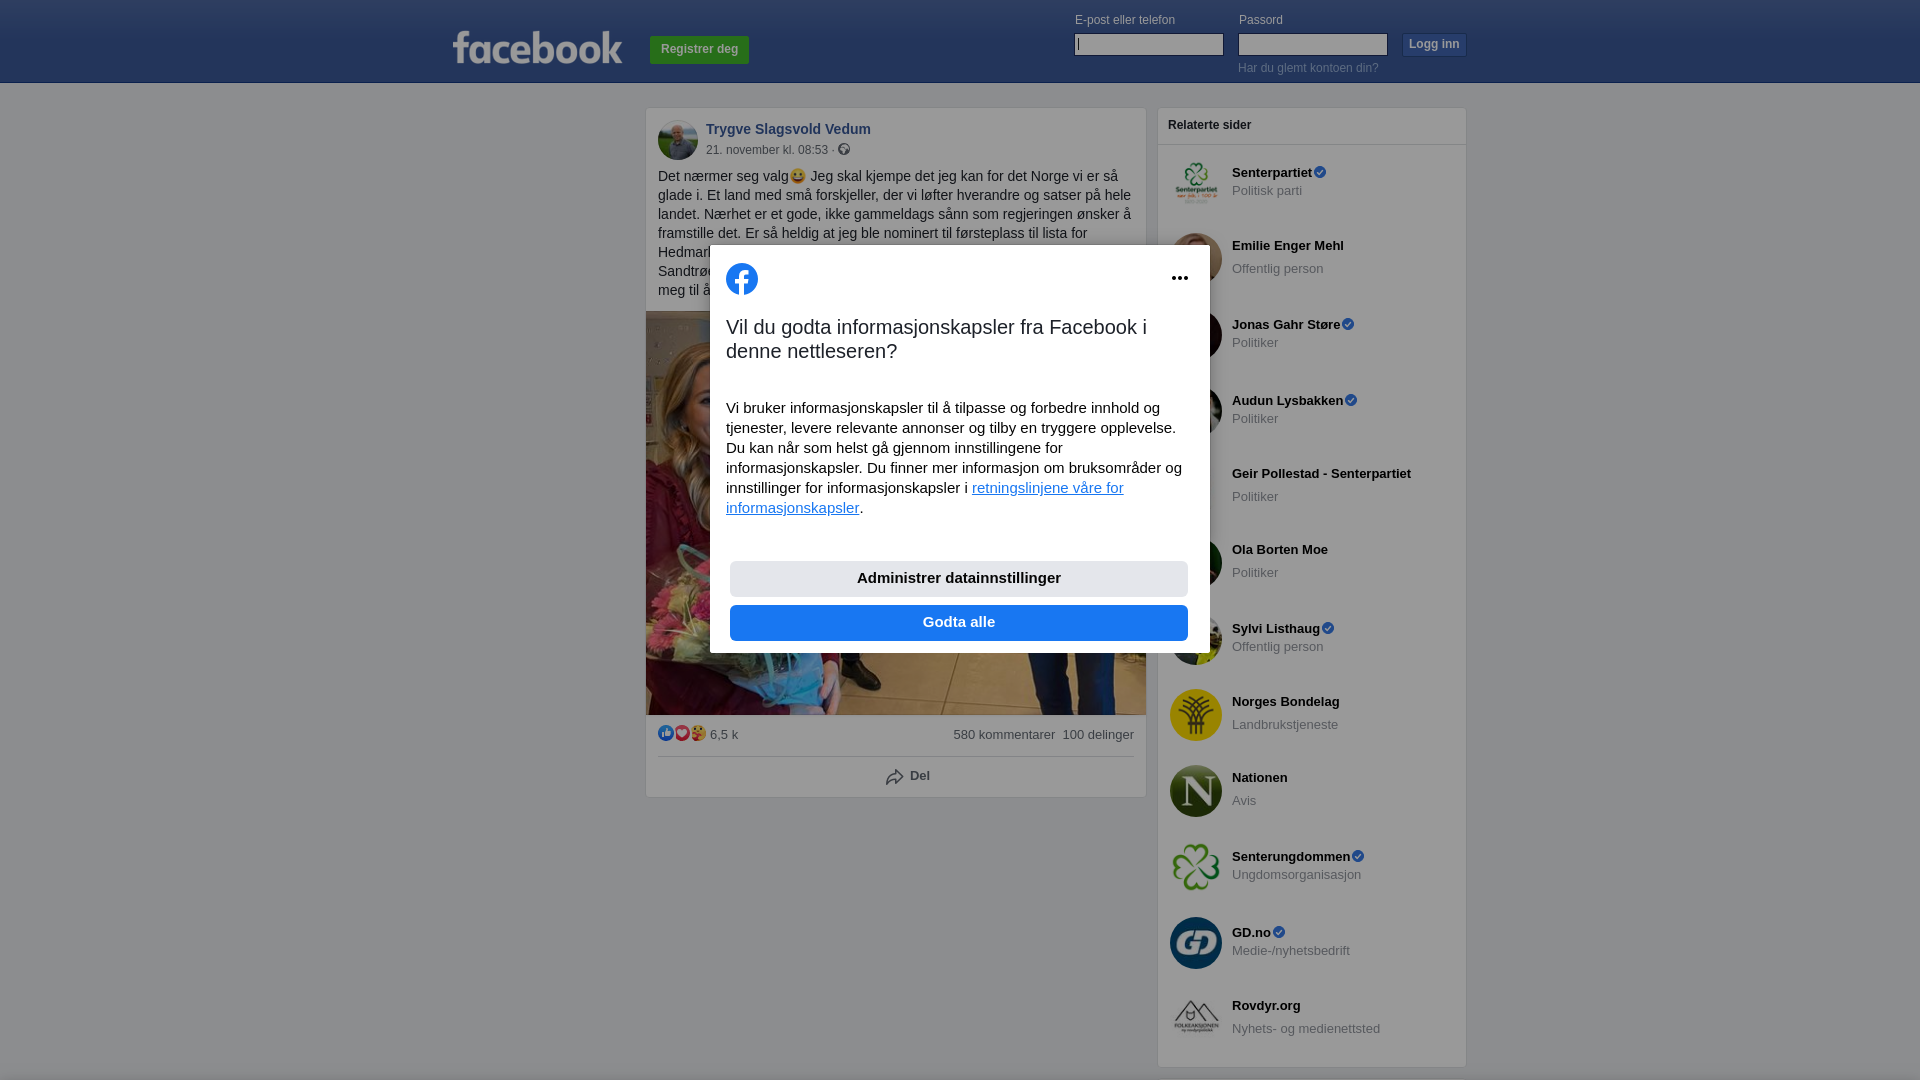The height and width of the screenshot is (1080, 1920).
Task: Open the three-dot options in cookie dialog
Action: coord(1180,278)
